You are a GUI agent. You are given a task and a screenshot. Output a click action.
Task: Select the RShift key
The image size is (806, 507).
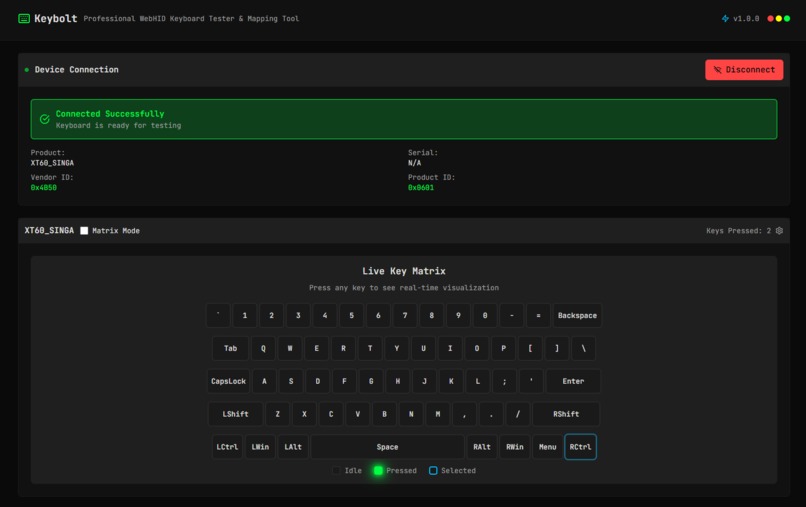click(x=566, y=414)
